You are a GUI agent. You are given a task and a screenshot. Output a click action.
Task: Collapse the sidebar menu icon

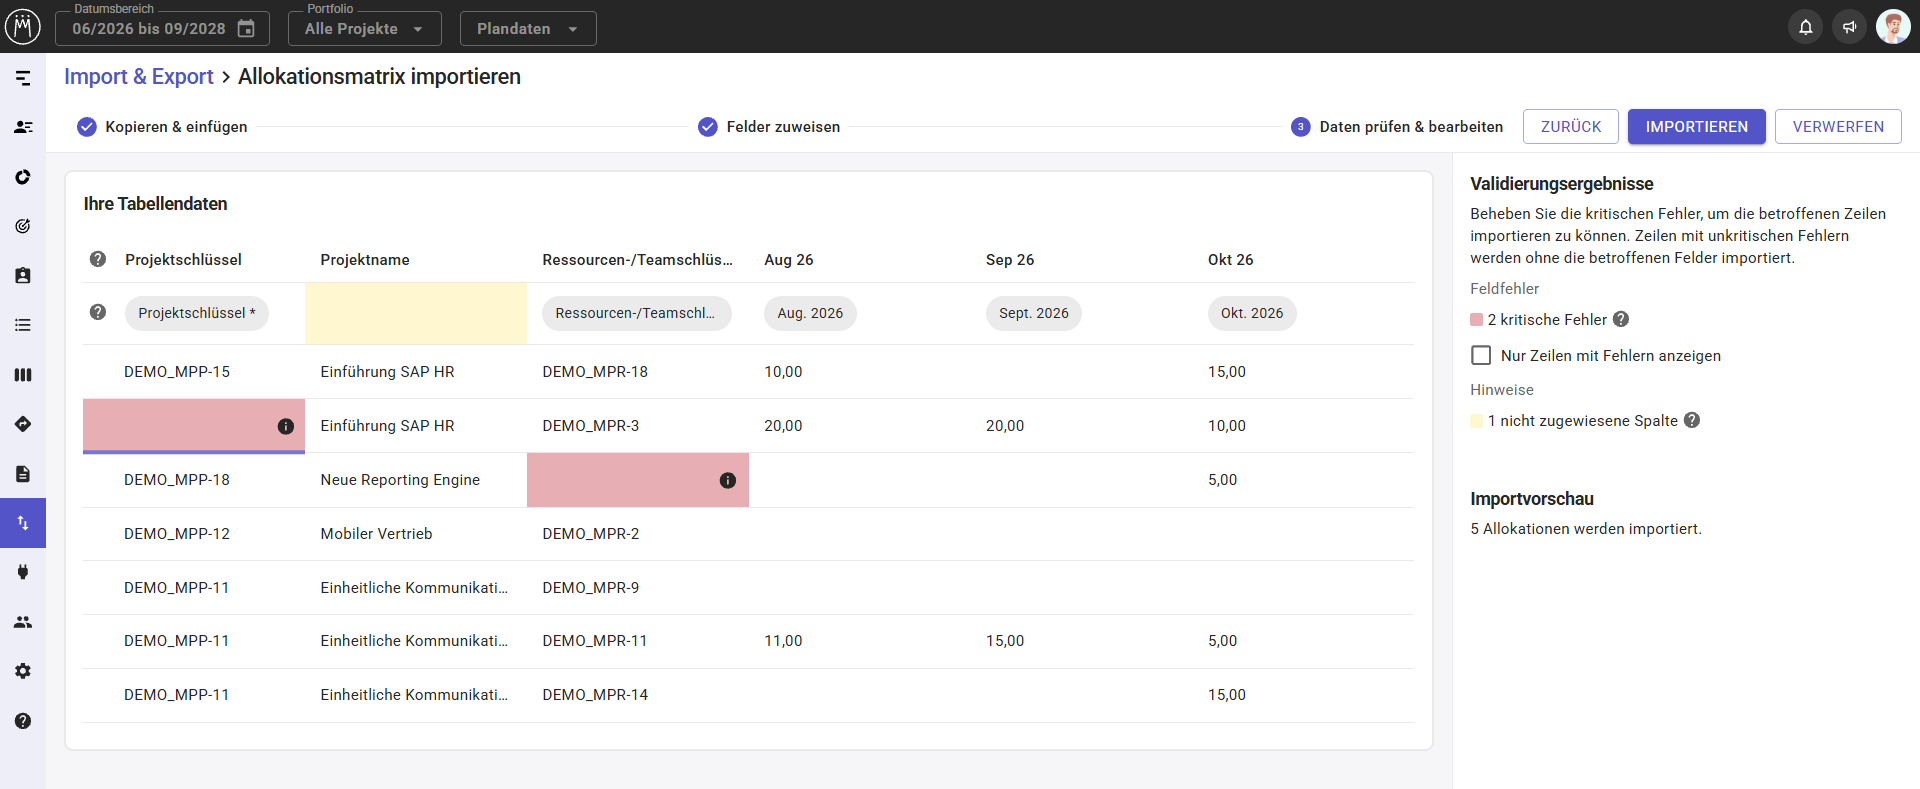(x=23, y=78)
